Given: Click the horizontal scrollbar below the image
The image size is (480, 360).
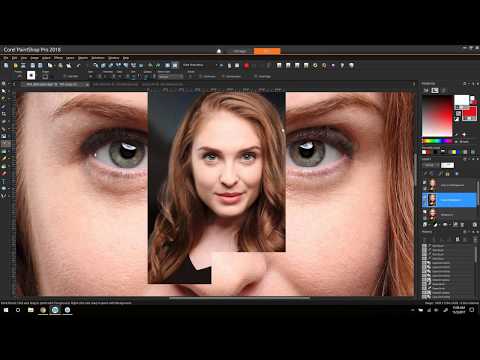Looking at the screenshot, I should pos(239,298).
